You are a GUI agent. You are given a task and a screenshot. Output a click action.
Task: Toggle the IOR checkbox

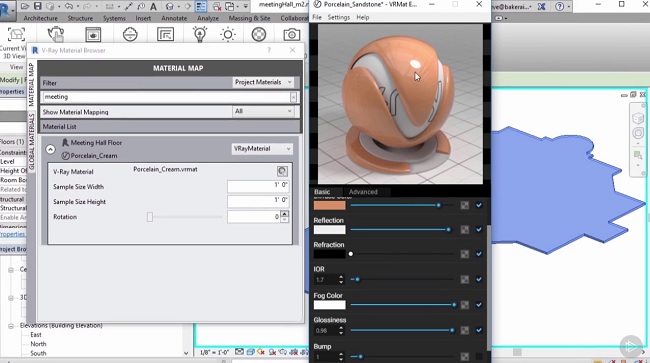click(x=479, y=279)
